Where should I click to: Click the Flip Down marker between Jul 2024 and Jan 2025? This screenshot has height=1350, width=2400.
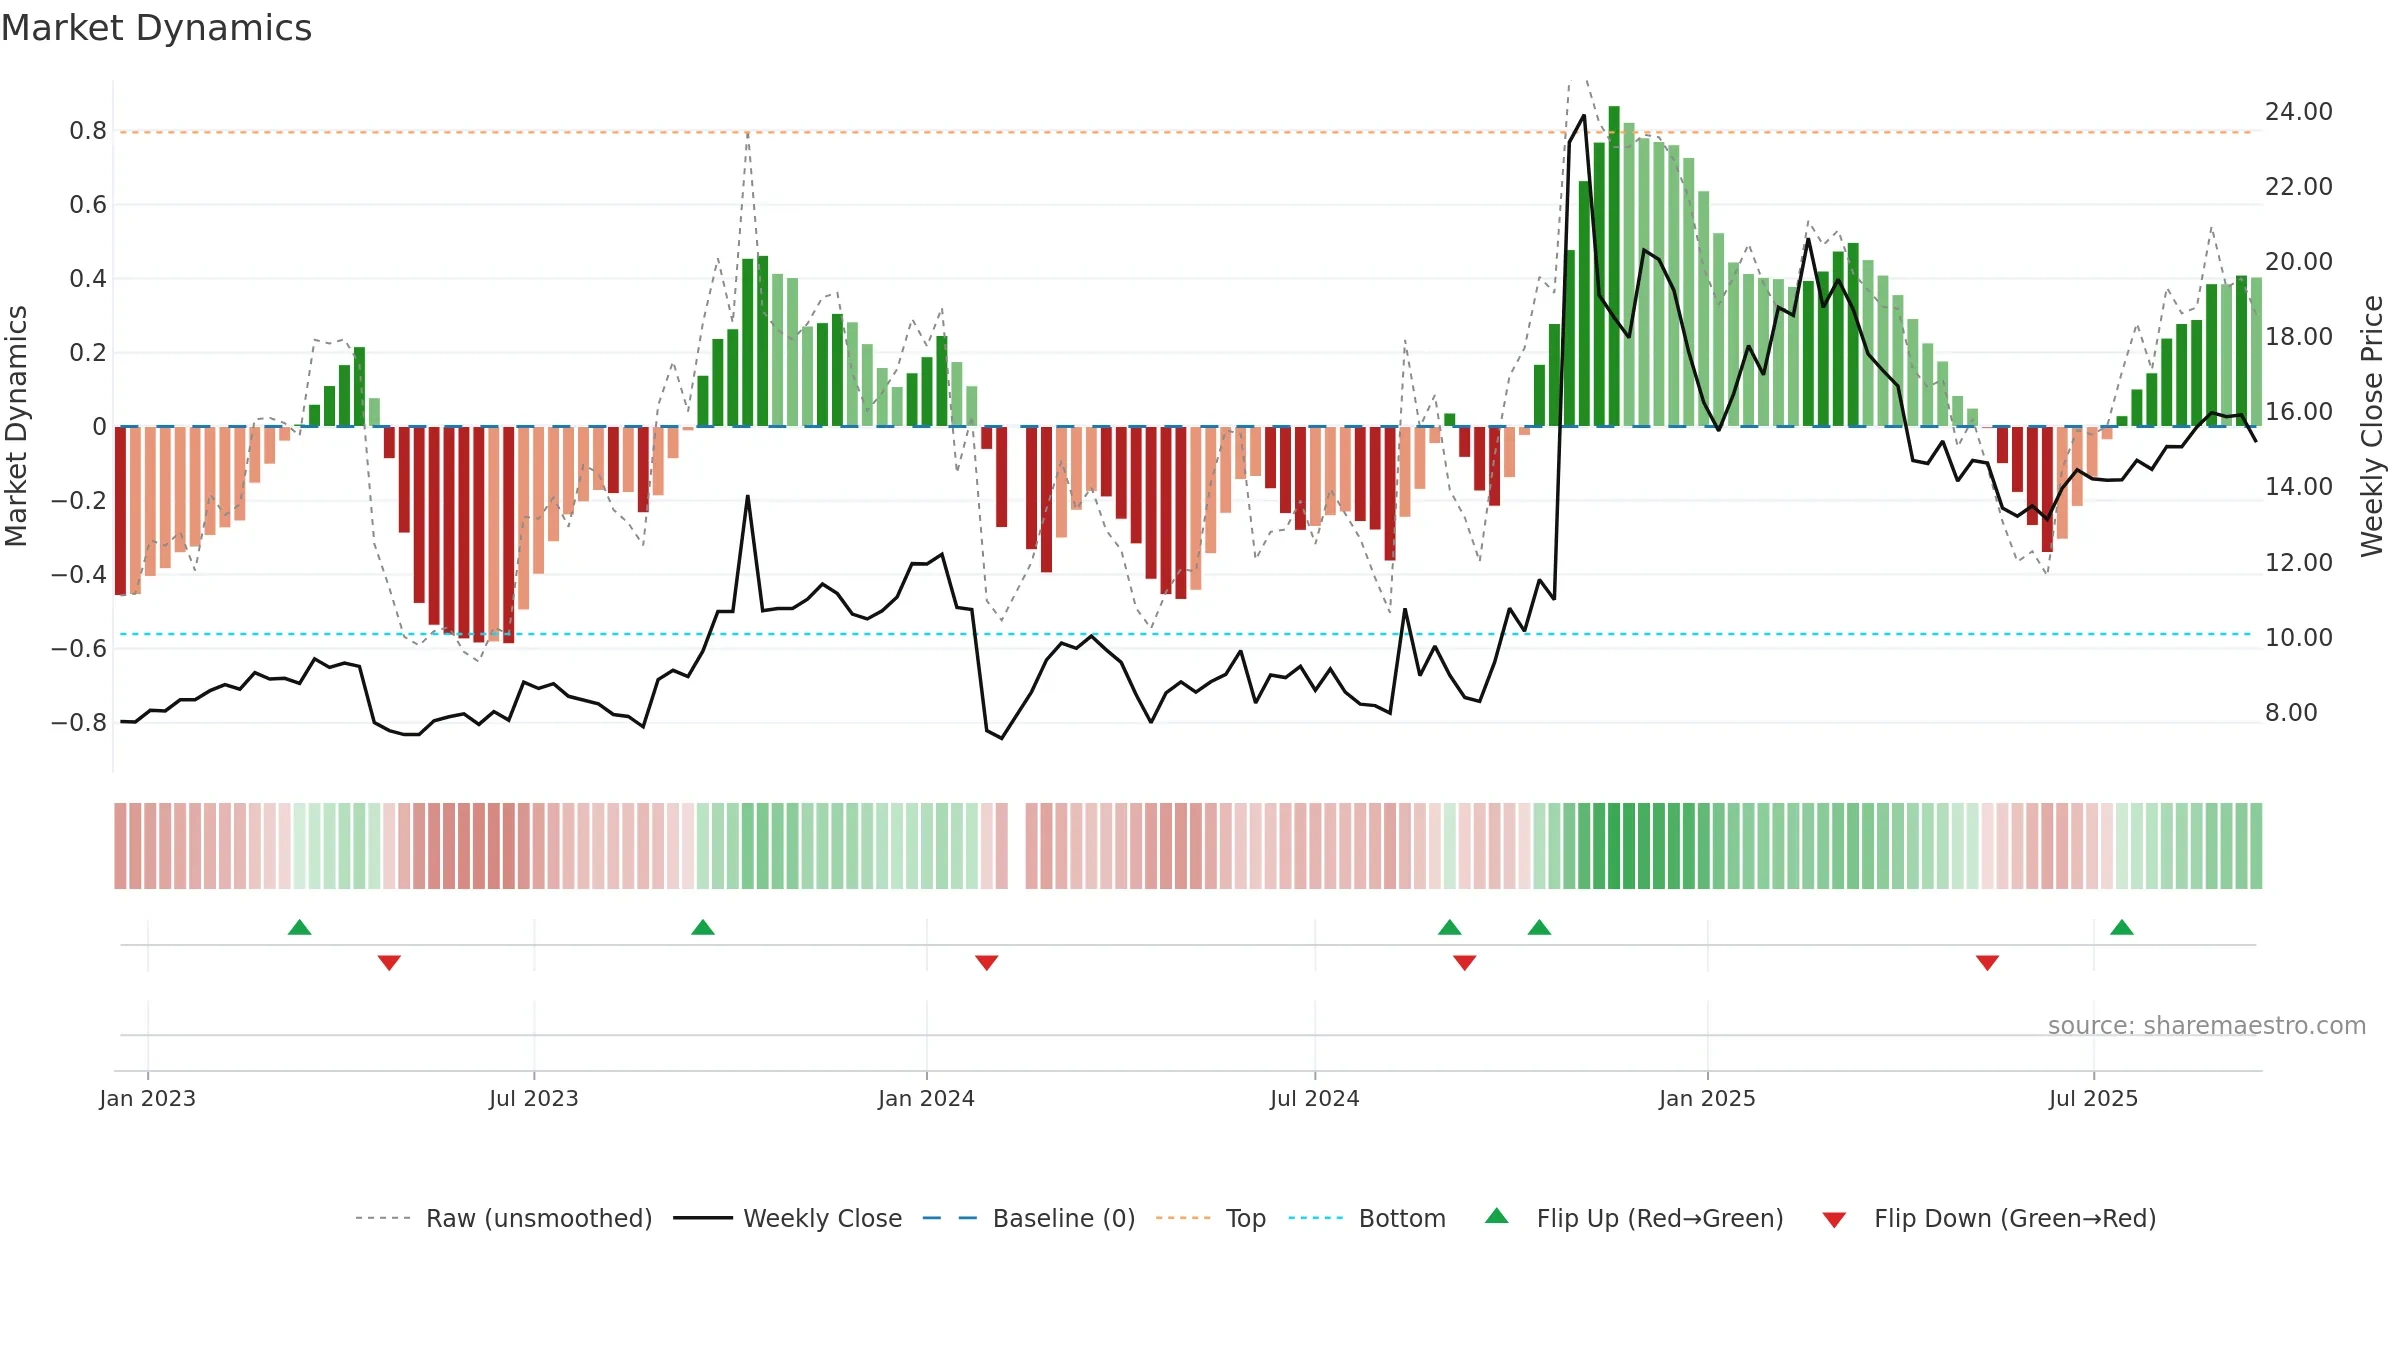[1465, 963]
